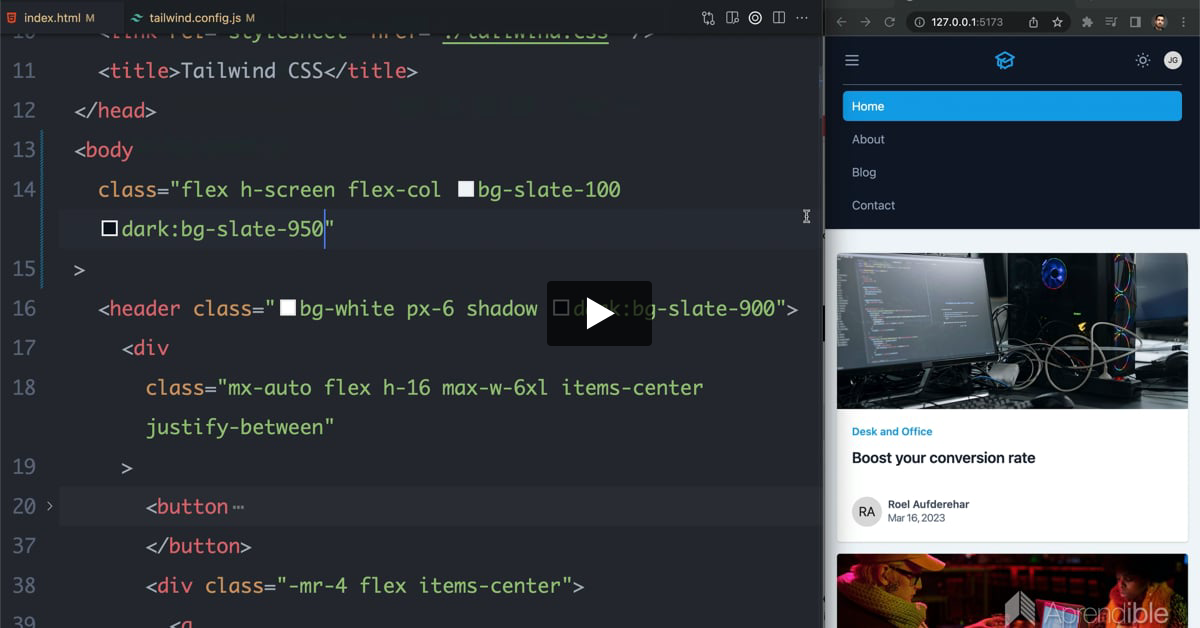Toggle light/dark theme with the sun icon
The height and width of the screenshot is (628, 1200).
[1143, 61]
